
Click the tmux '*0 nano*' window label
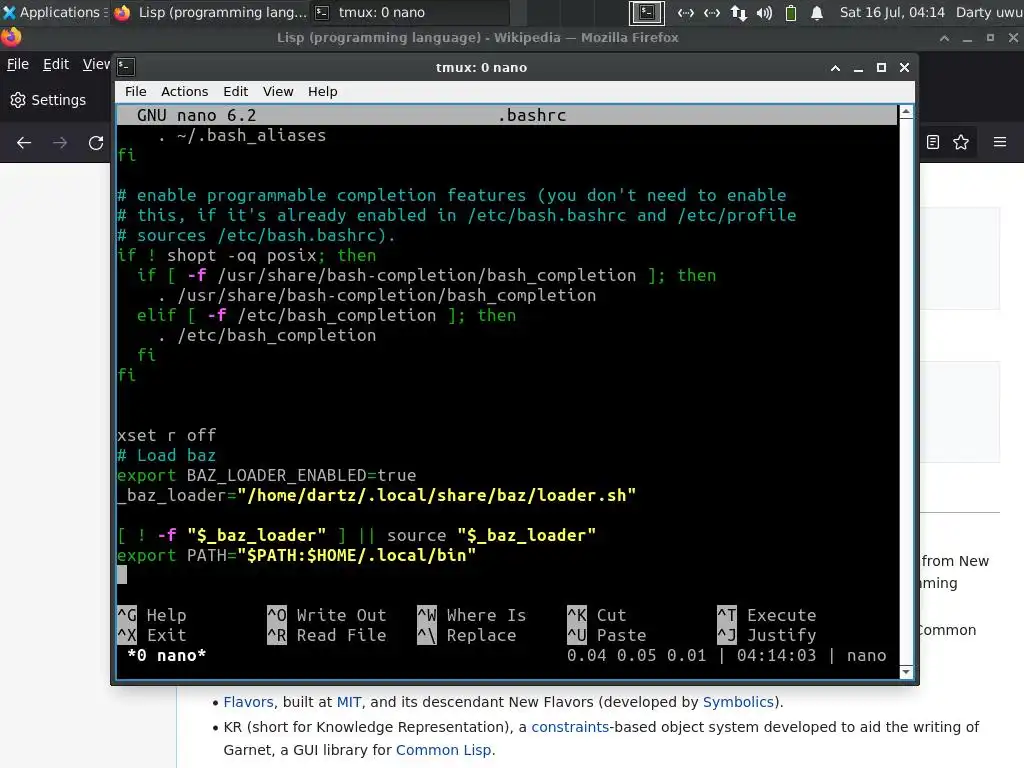(x=167, y=655)
